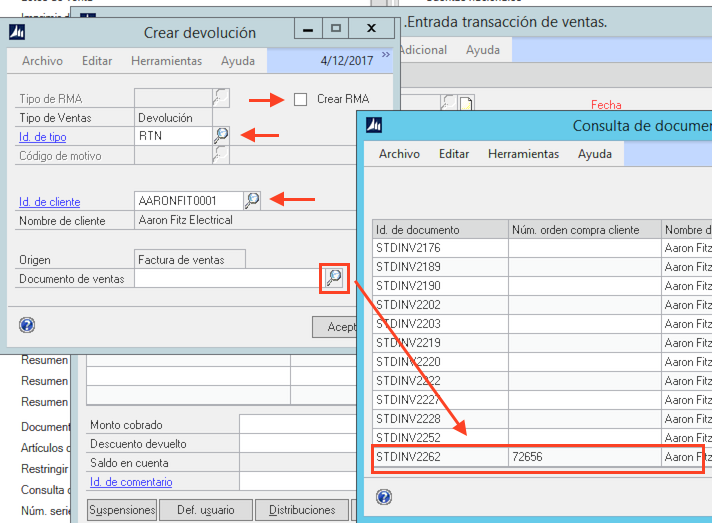
Task: Click help icon in Consulta de documentos window
Action: pyautogui.click(x=384, y=497)
